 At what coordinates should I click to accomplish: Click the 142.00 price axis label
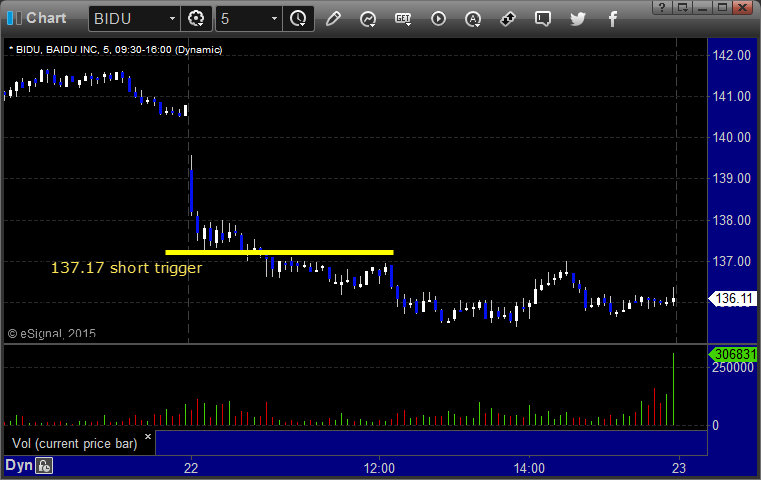point(731,55)
